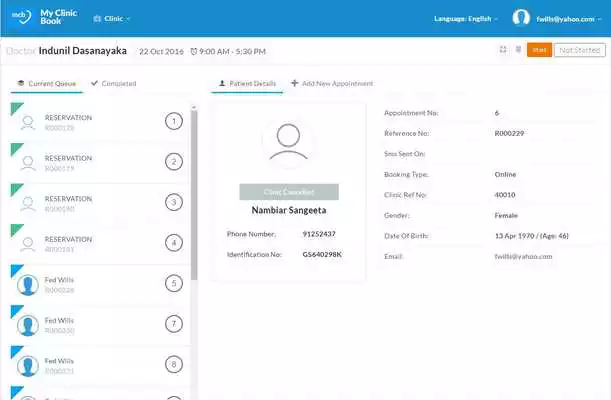
Task: Click person icon of reservation number 1
Action: click(28, 122)
